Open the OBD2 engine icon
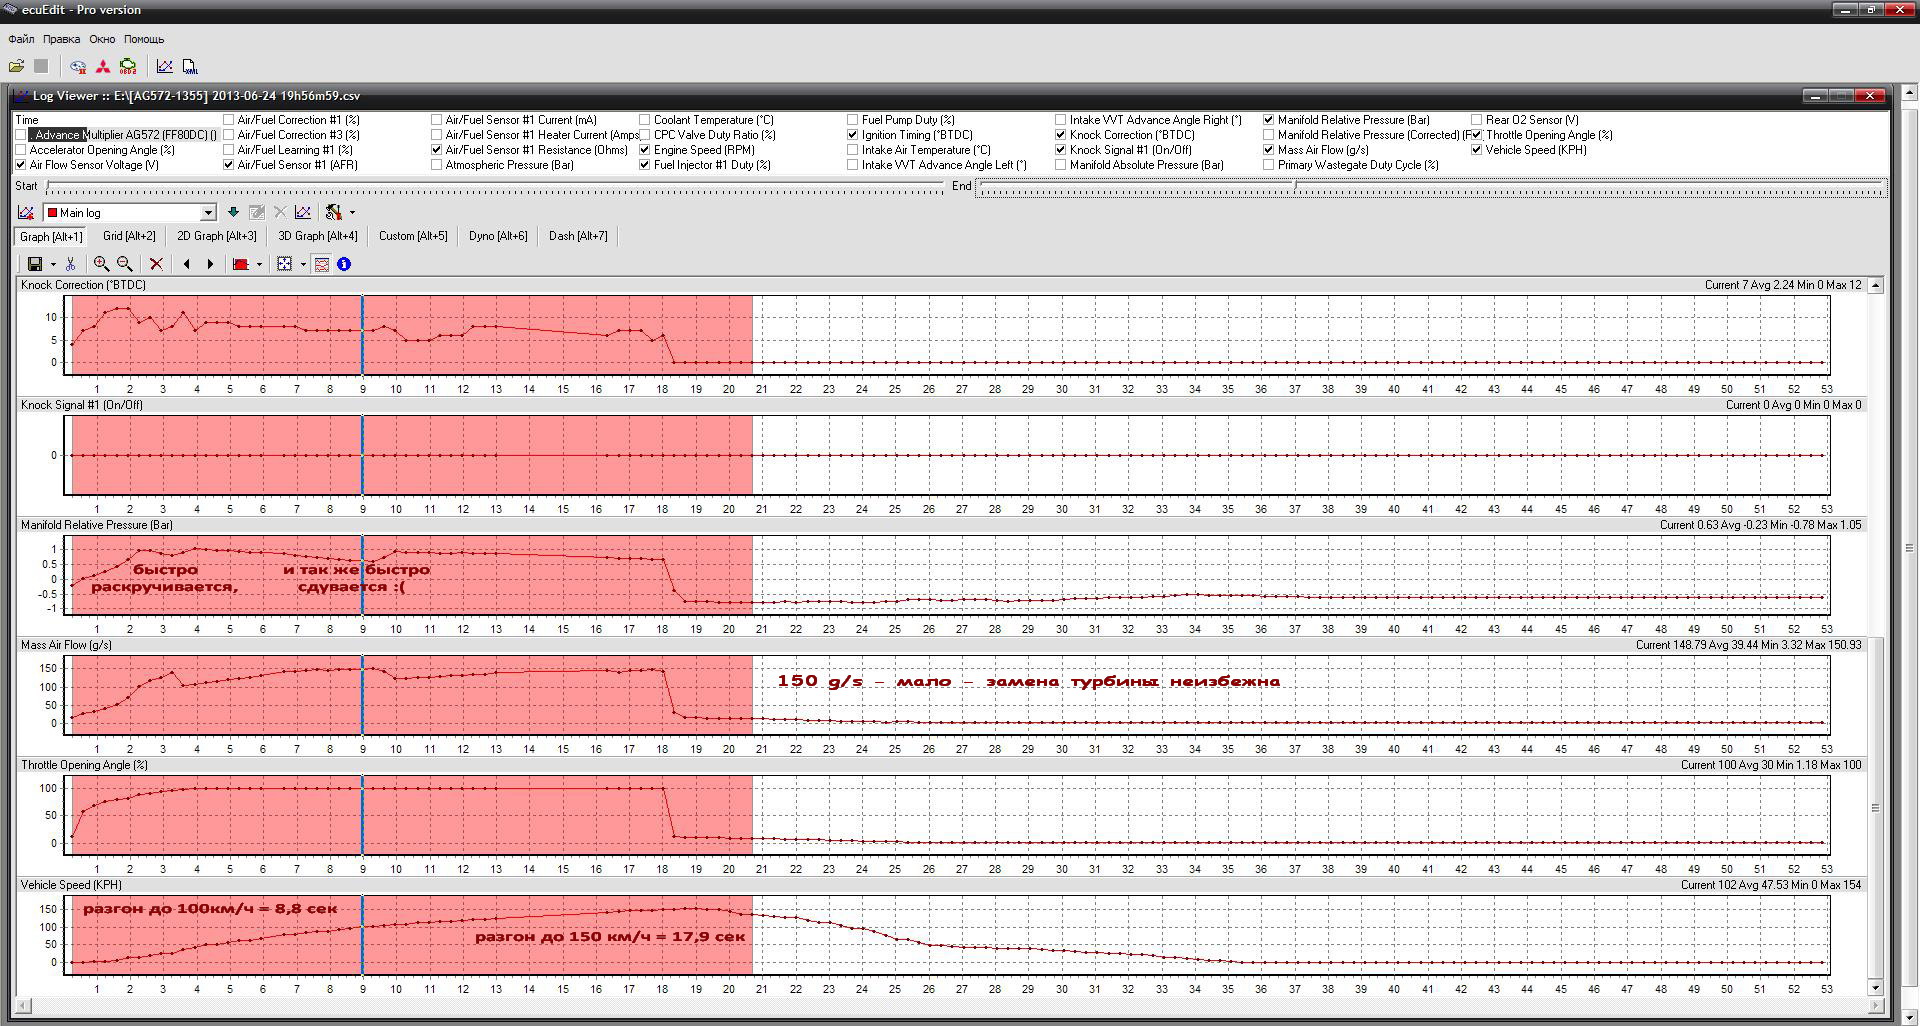 tap(128, 66)
